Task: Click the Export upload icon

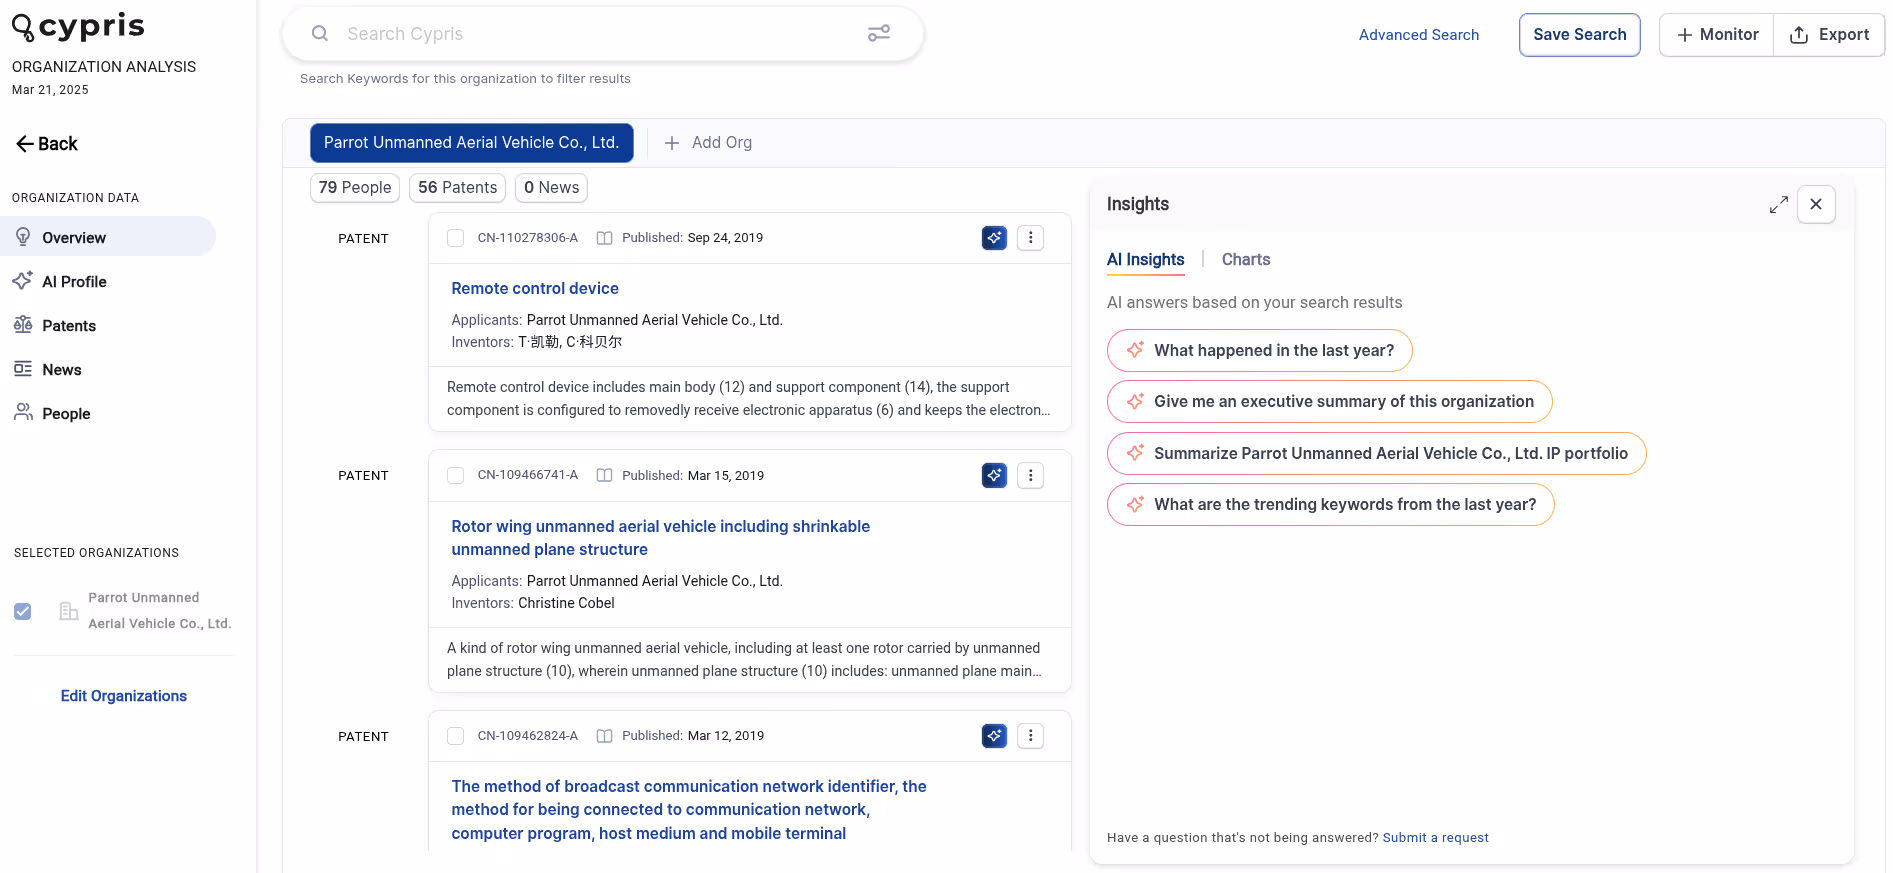Action: point(1798,35)
